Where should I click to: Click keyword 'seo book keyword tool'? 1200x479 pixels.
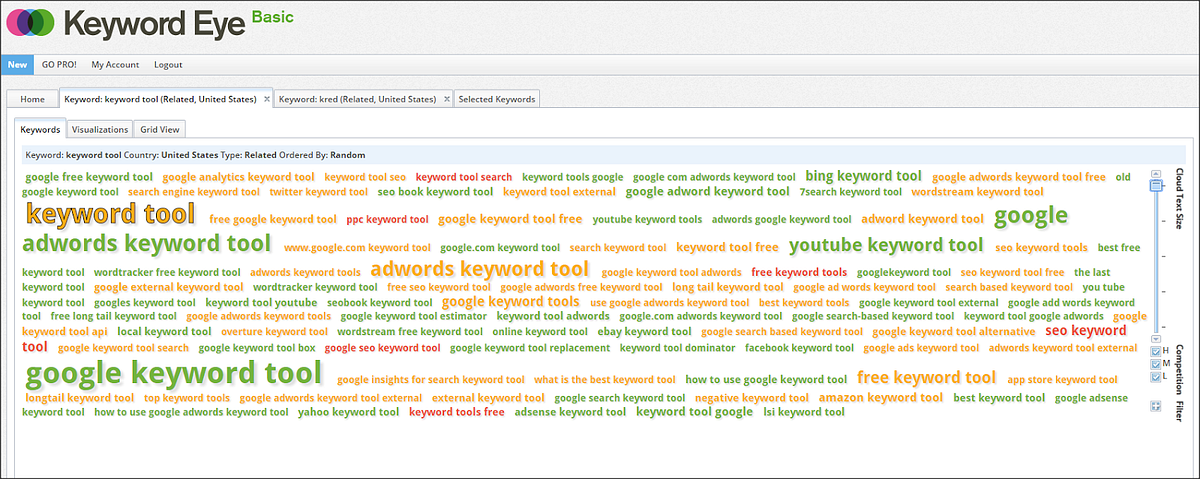click(435, 192)
